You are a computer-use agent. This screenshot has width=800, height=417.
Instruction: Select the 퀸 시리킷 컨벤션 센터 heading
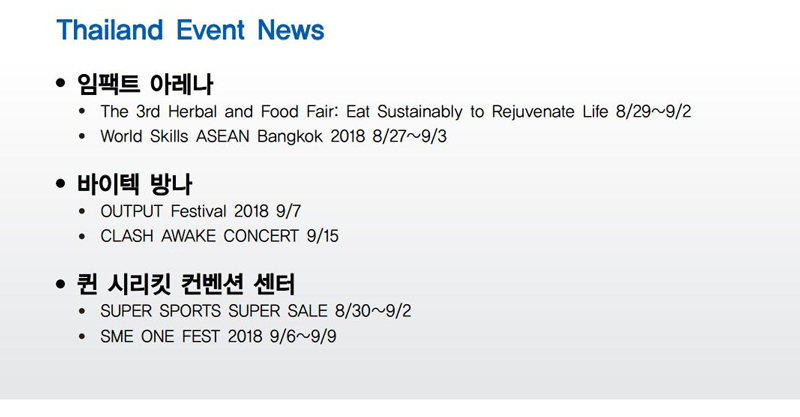[186, 284]
